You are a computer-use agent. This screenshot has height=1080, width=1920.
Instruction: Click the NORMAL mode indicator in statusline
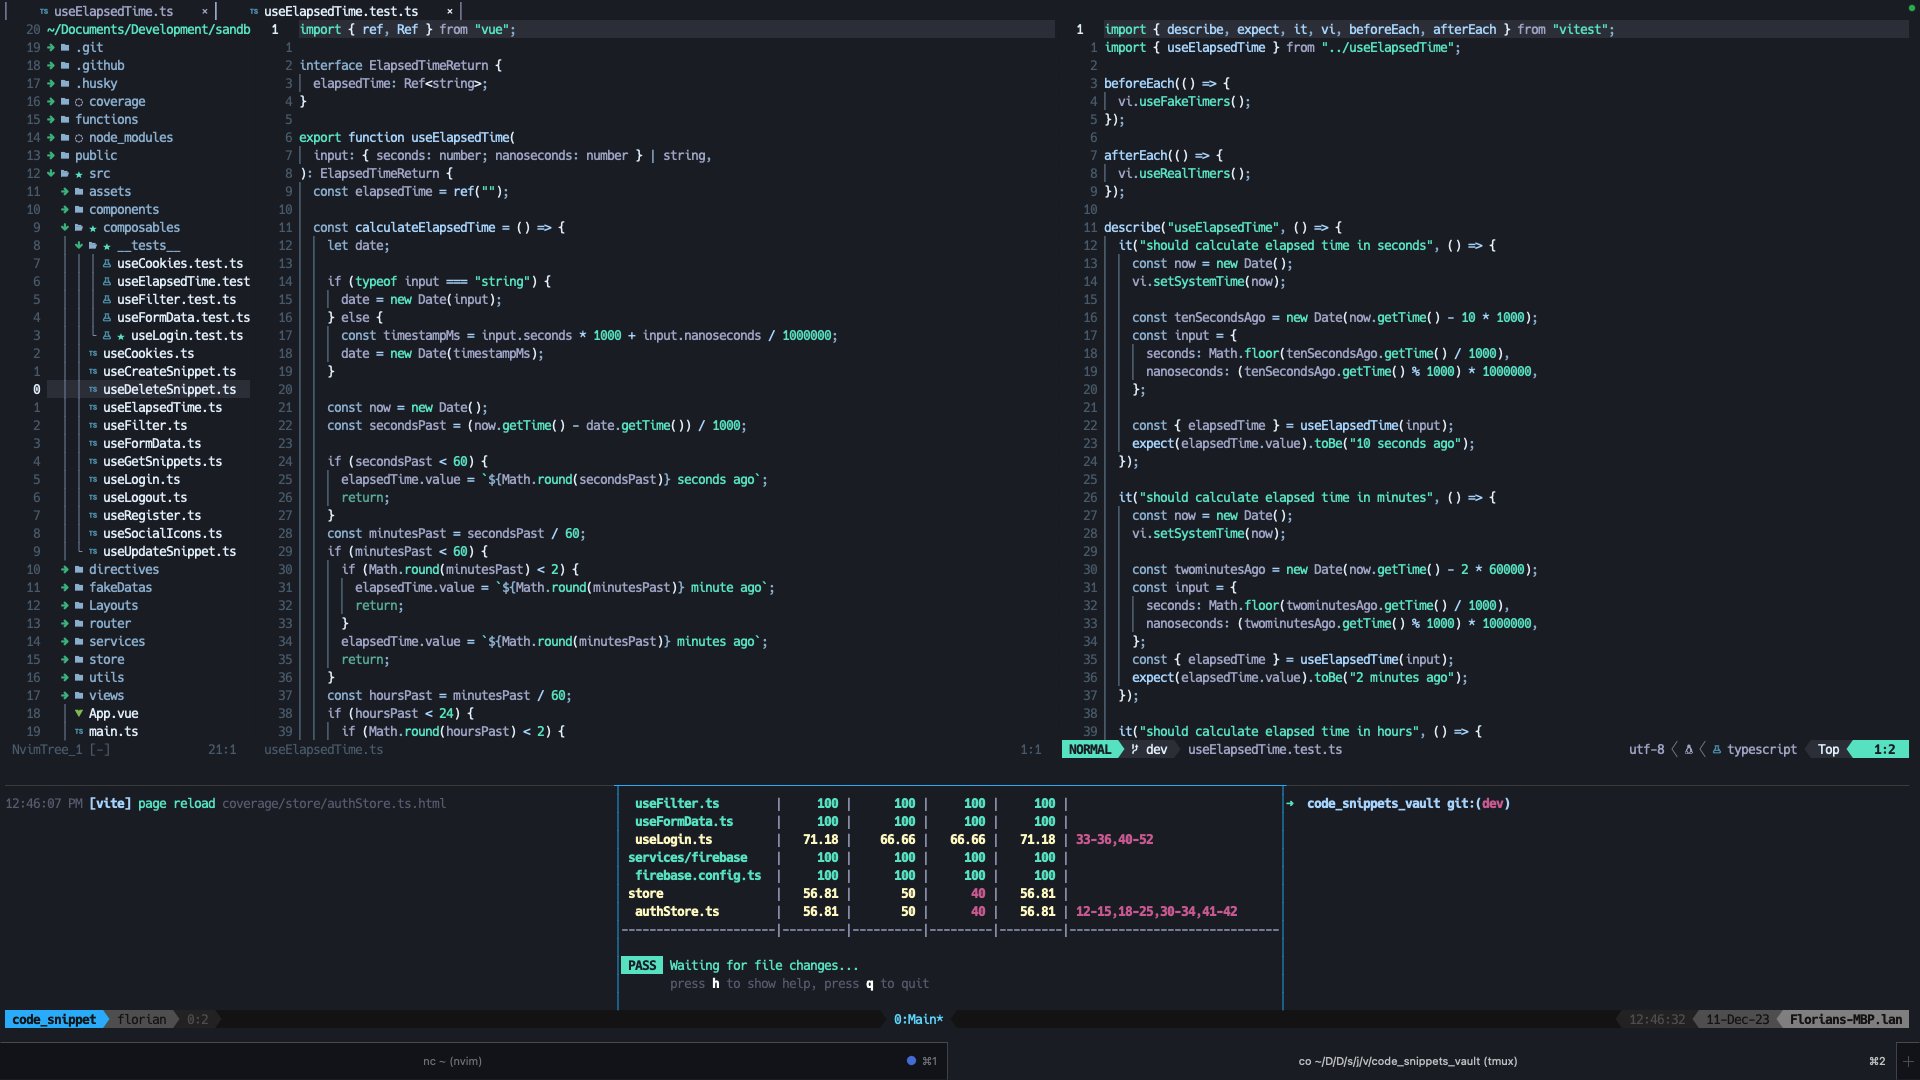click(1089, 750)
